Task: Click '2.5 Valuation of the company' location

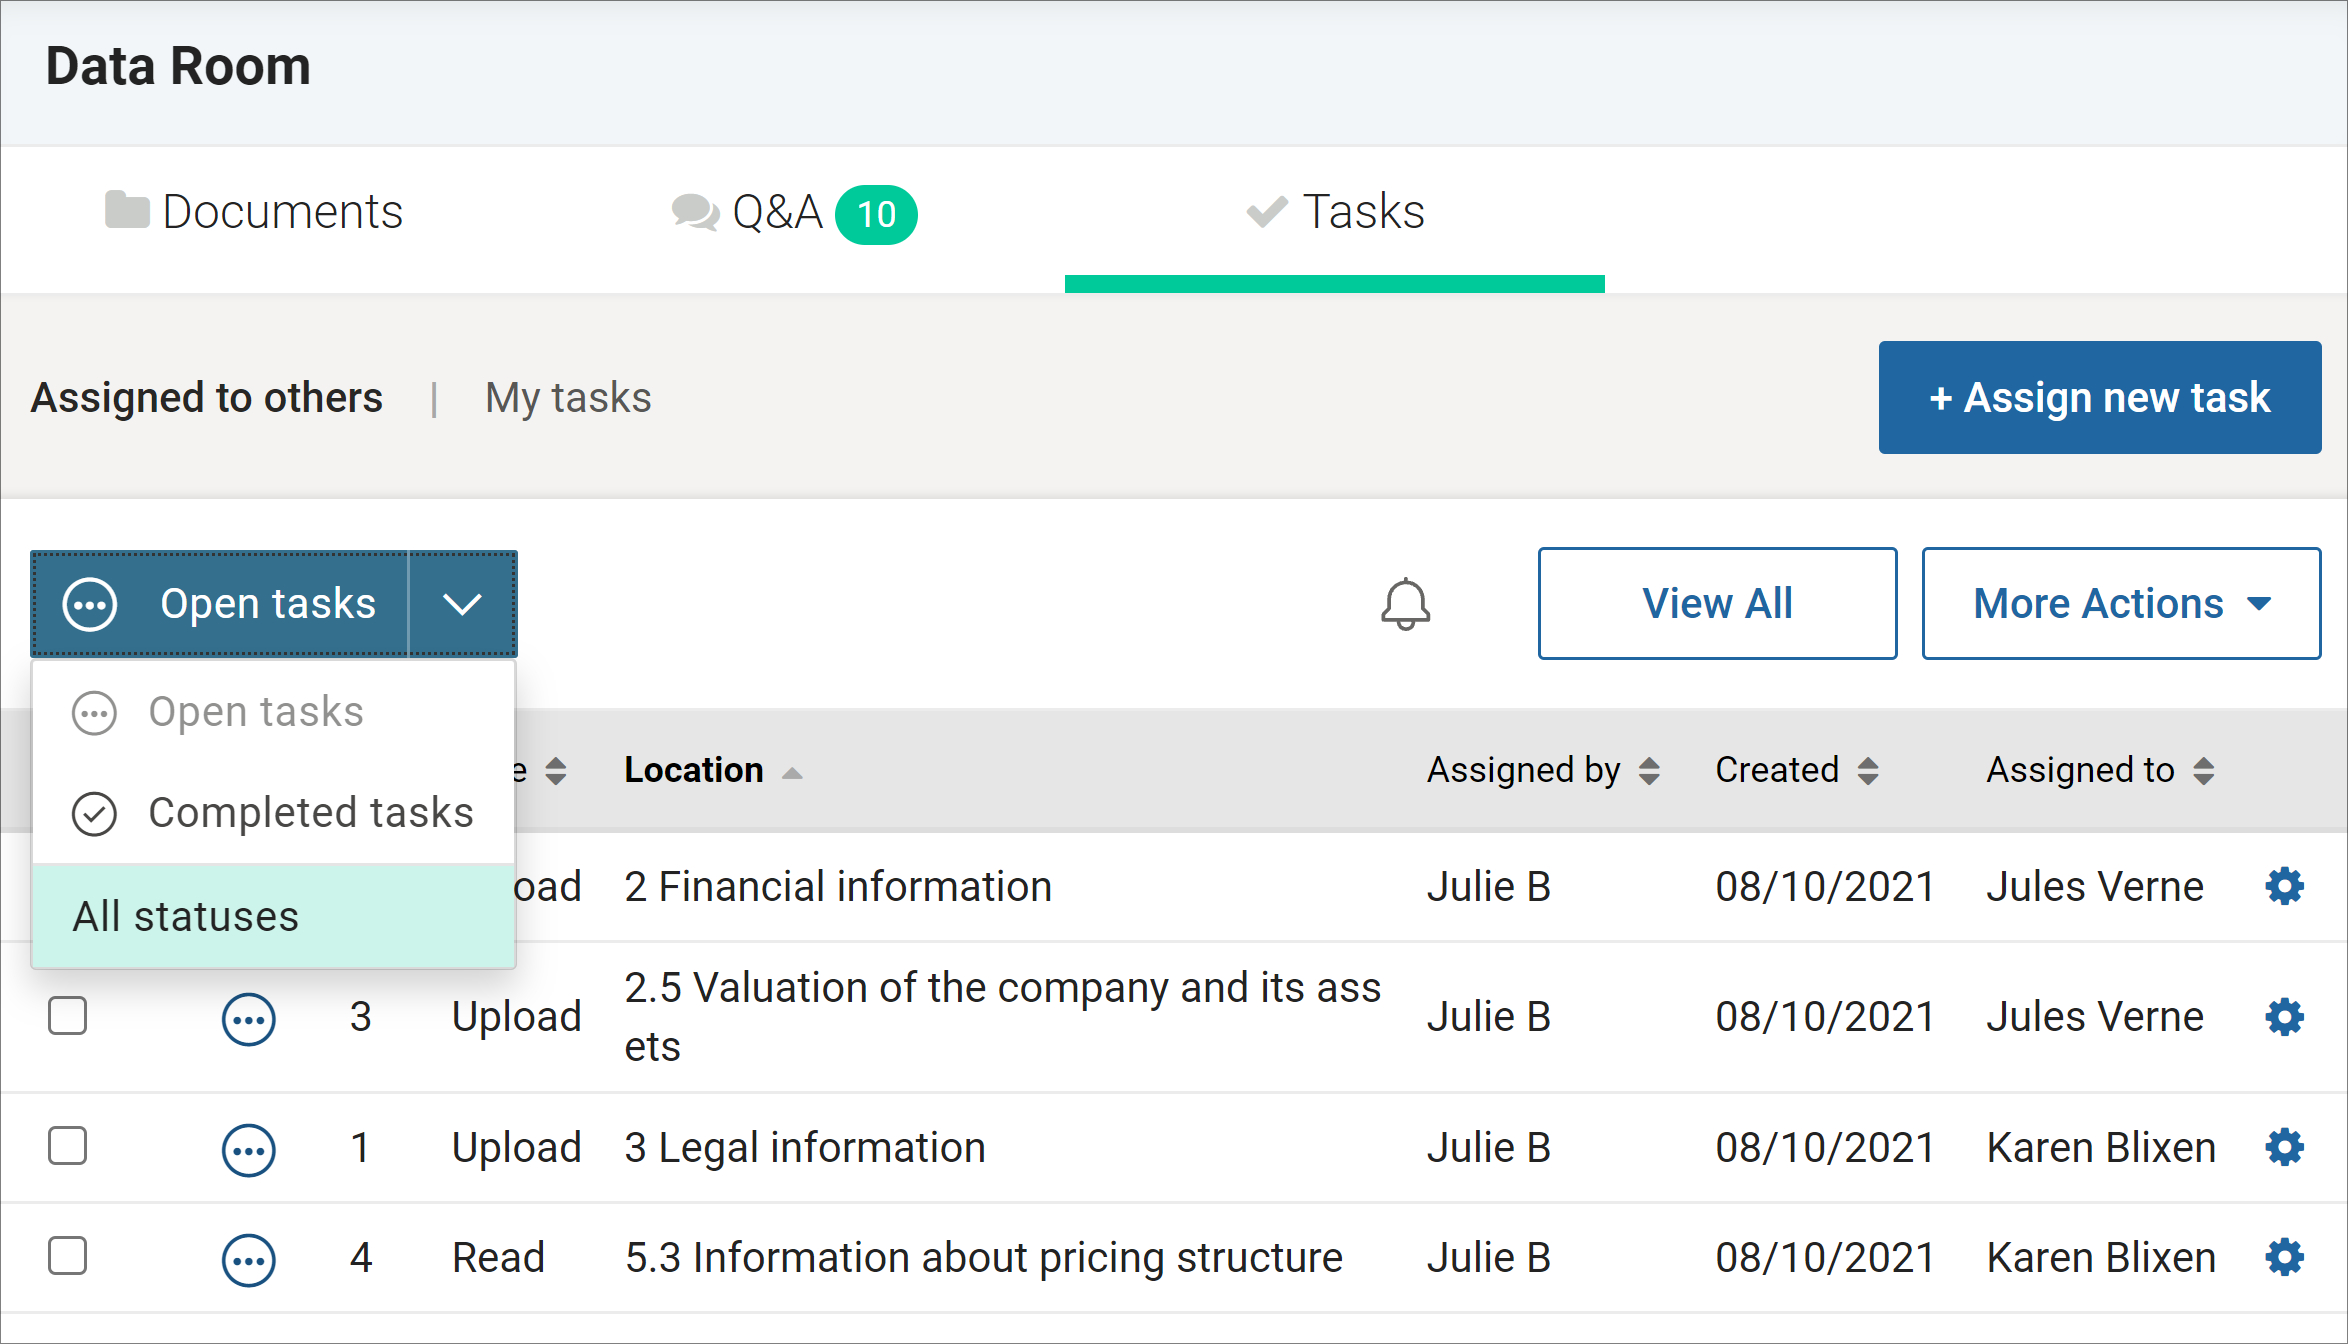Action: [x=1002, y=1017]
